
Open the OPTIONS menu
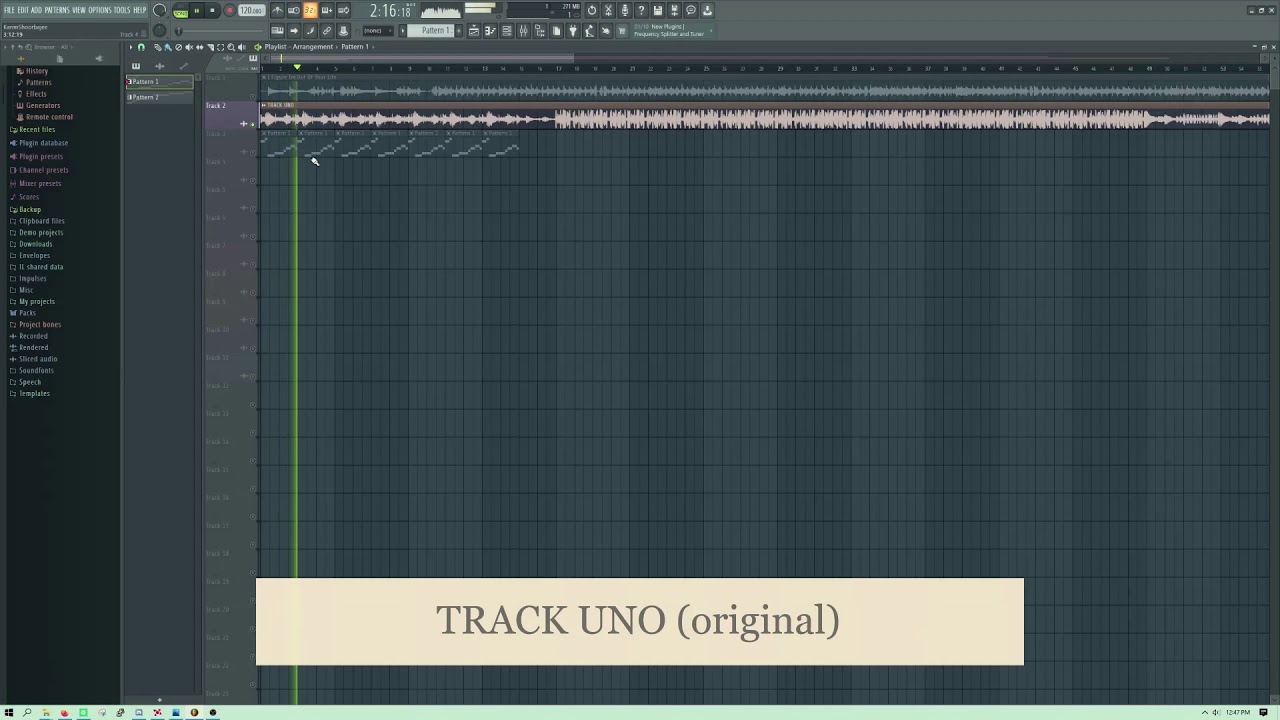point(100,10)
